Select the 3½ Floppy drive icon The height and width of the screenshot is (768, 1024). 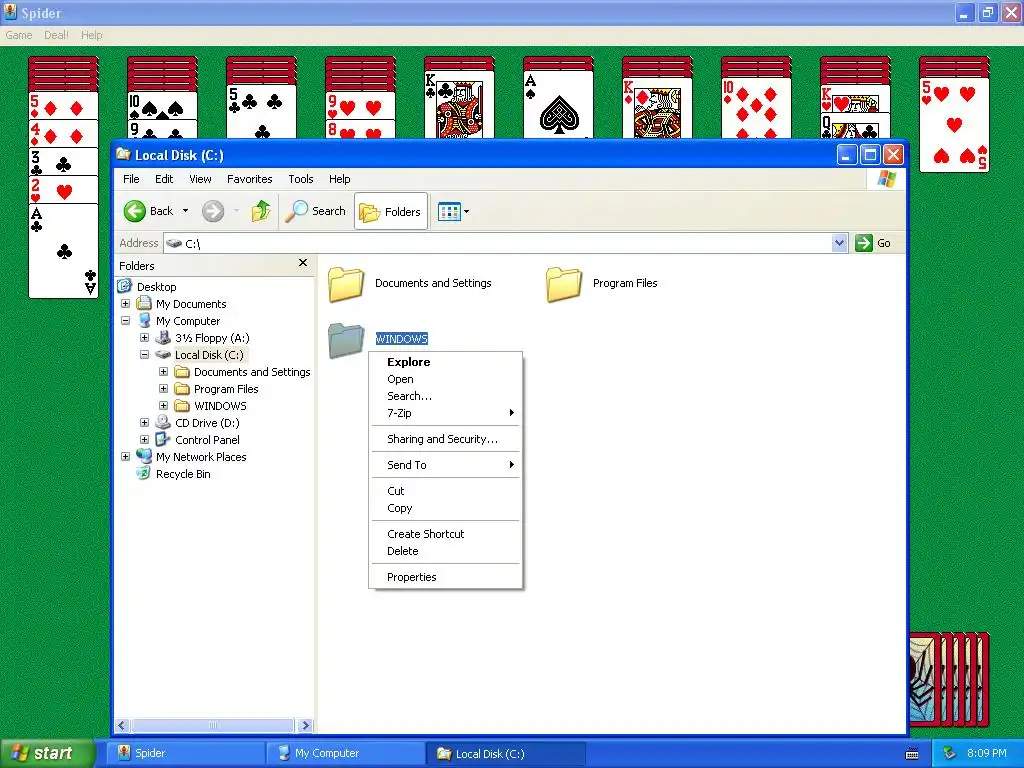[163, 338]
